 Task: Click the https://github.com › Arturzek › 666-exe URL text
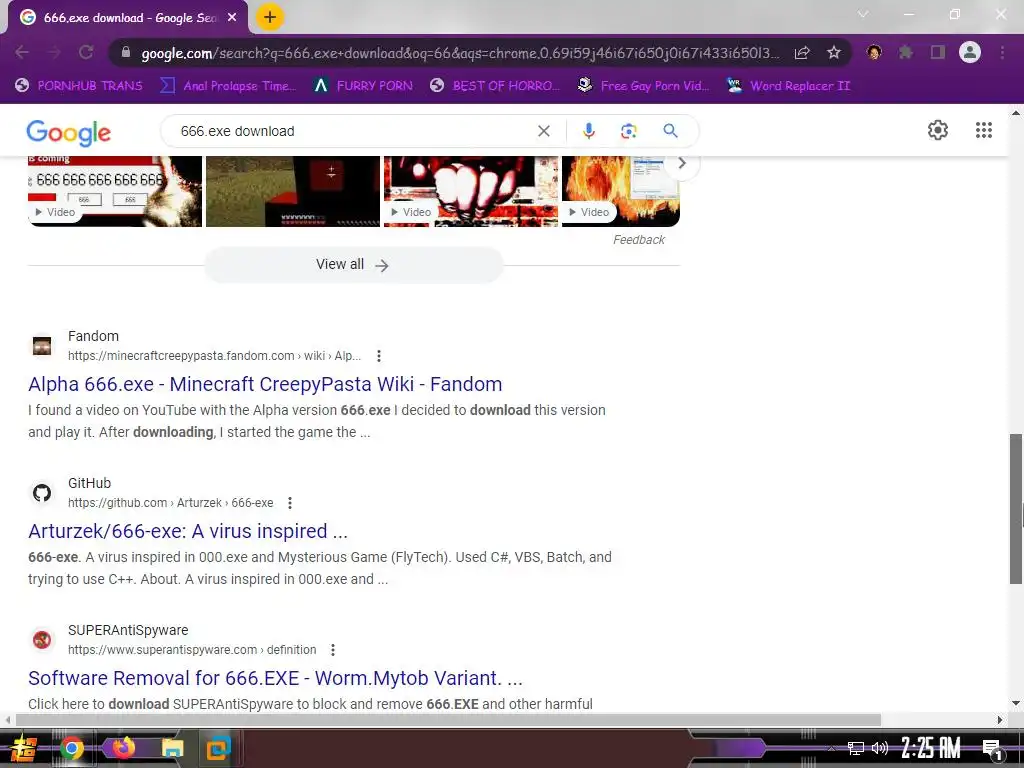coord(170,503)
